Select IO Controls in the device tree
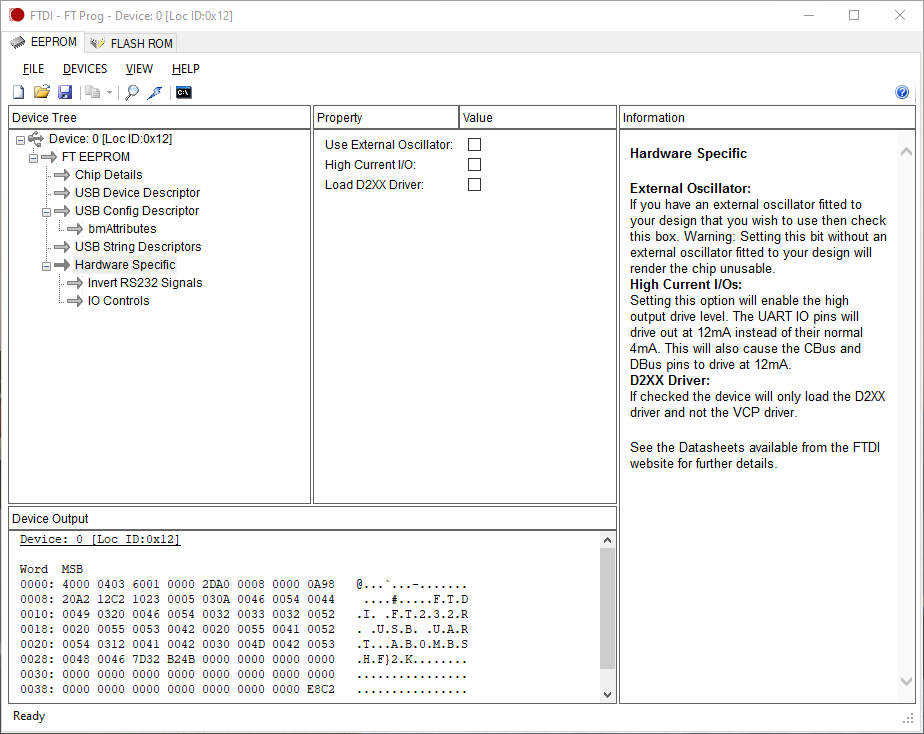Viewport: 924px width, 734px height. coord(118,301)
